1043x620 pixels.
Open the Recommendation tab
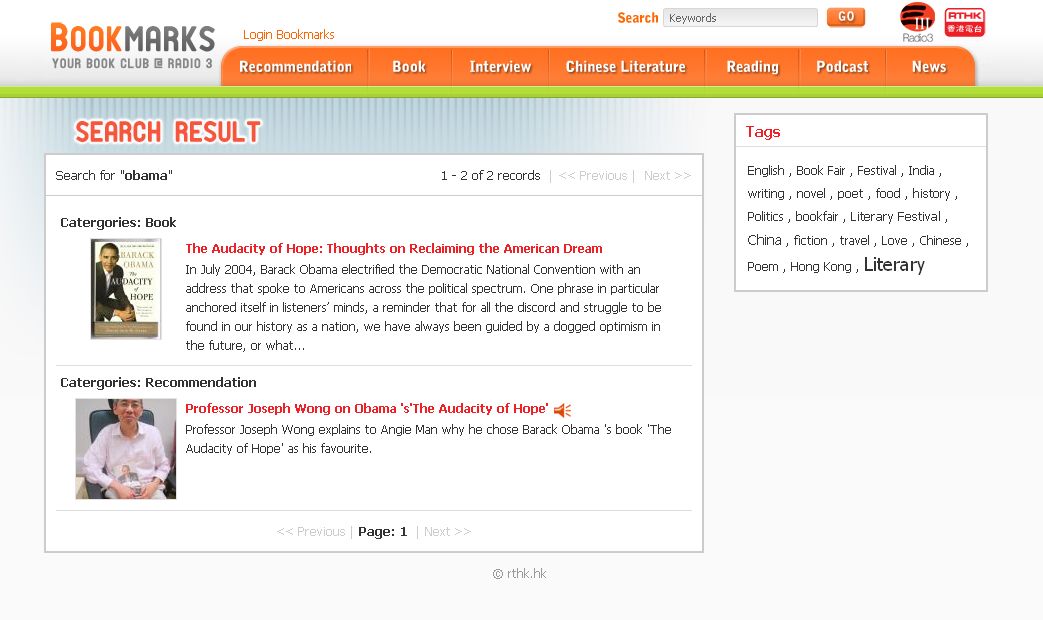(x=295, y=67)
